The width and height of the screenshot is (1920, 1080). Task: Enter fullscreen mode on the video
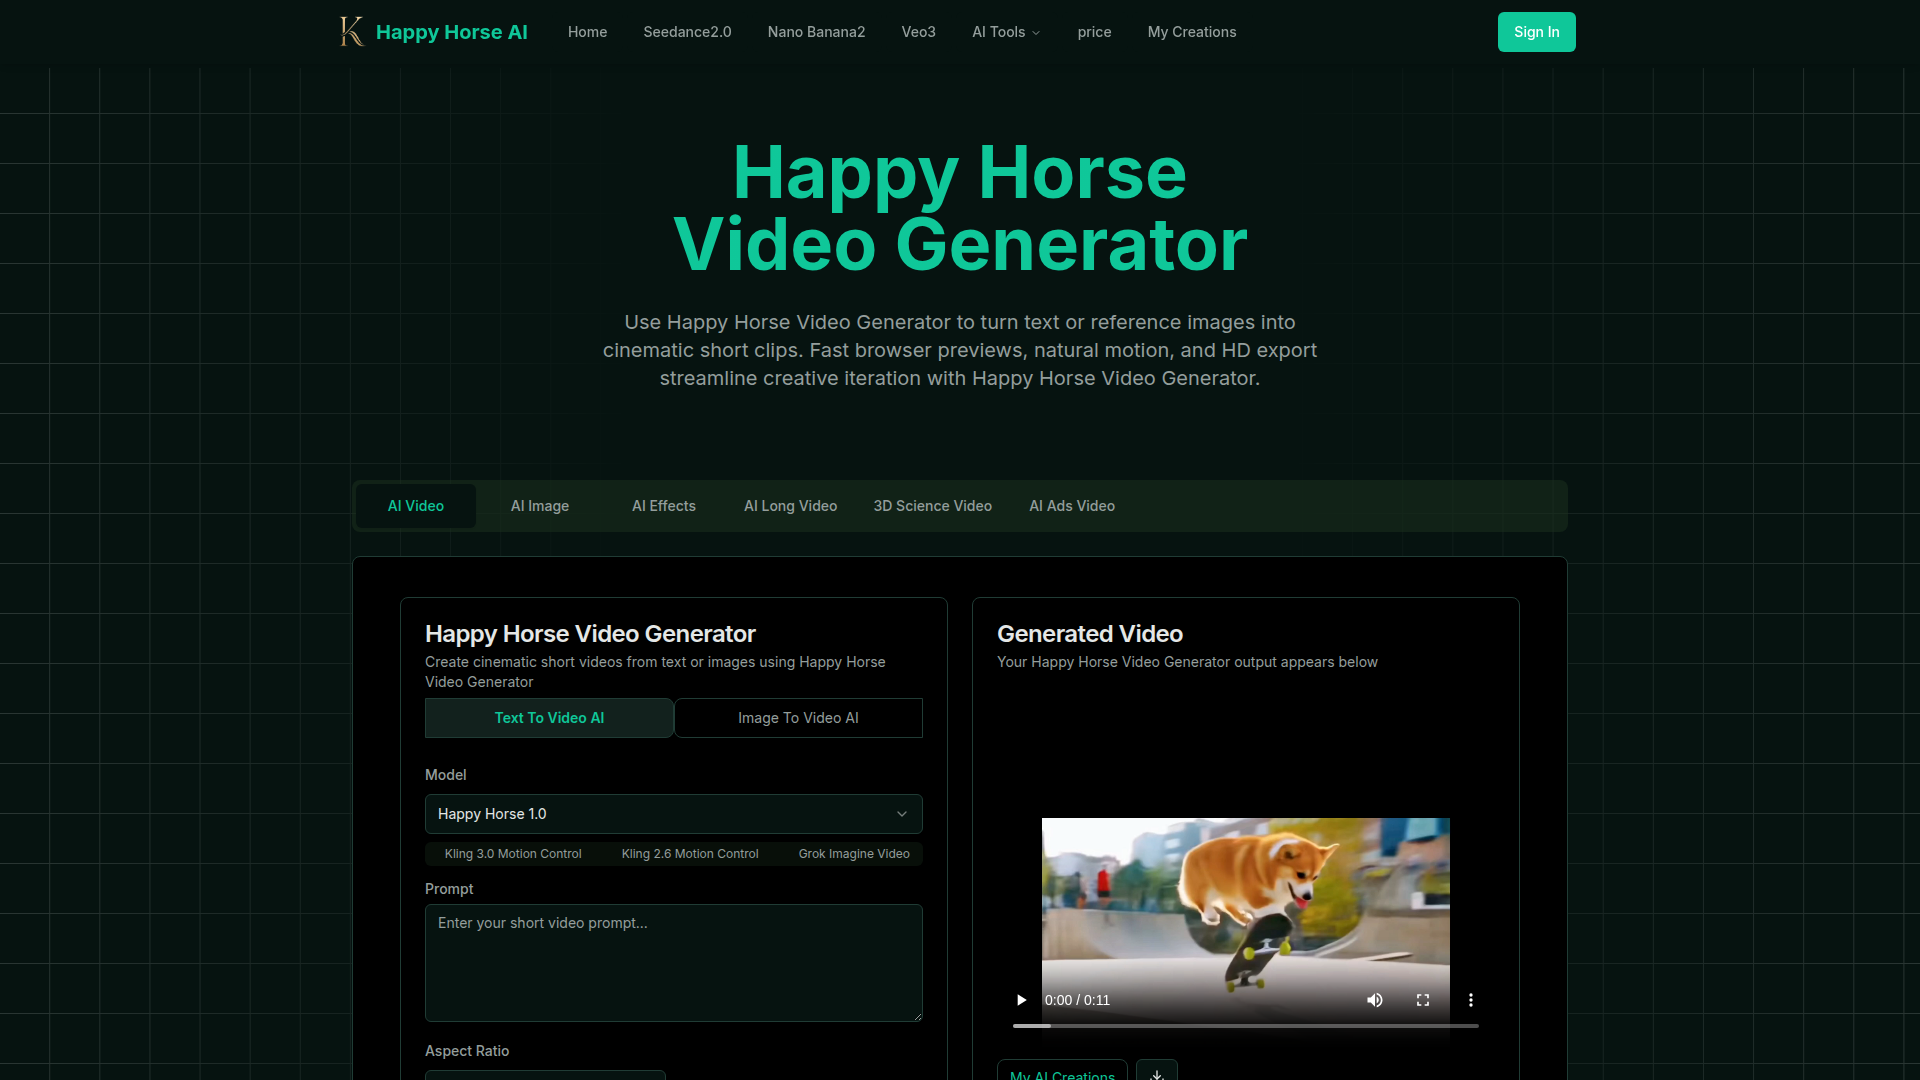[x=1423, y=1000]
